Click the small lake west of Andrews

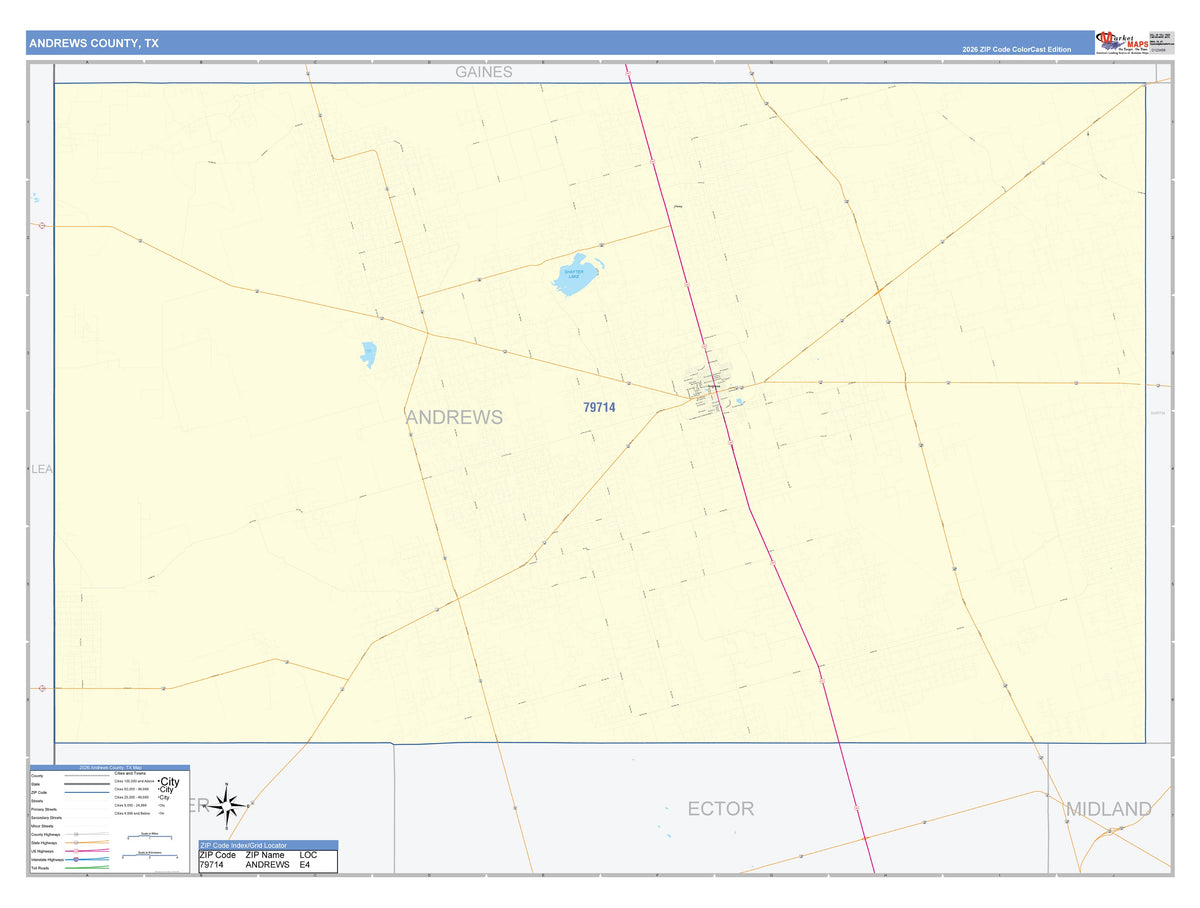pyautogui.click(x=369, y=354)
